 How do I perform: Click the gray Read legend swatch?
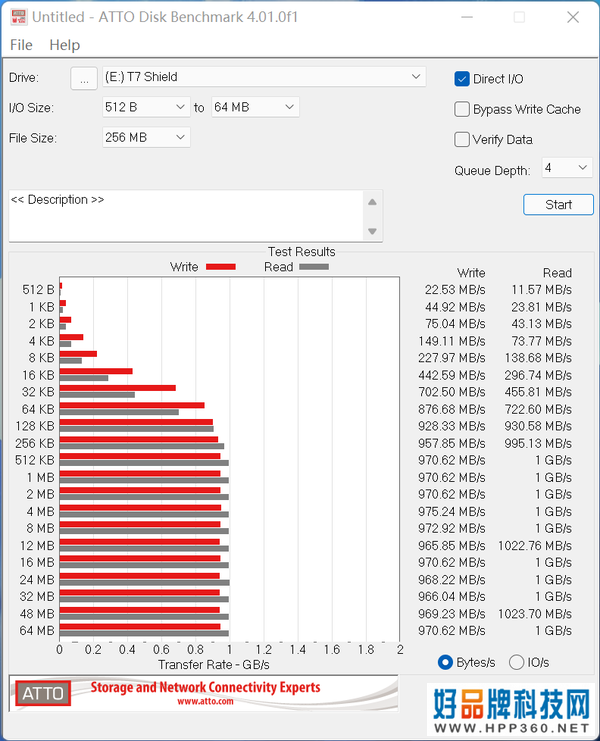pyautogui.click(x=314, y=267)
